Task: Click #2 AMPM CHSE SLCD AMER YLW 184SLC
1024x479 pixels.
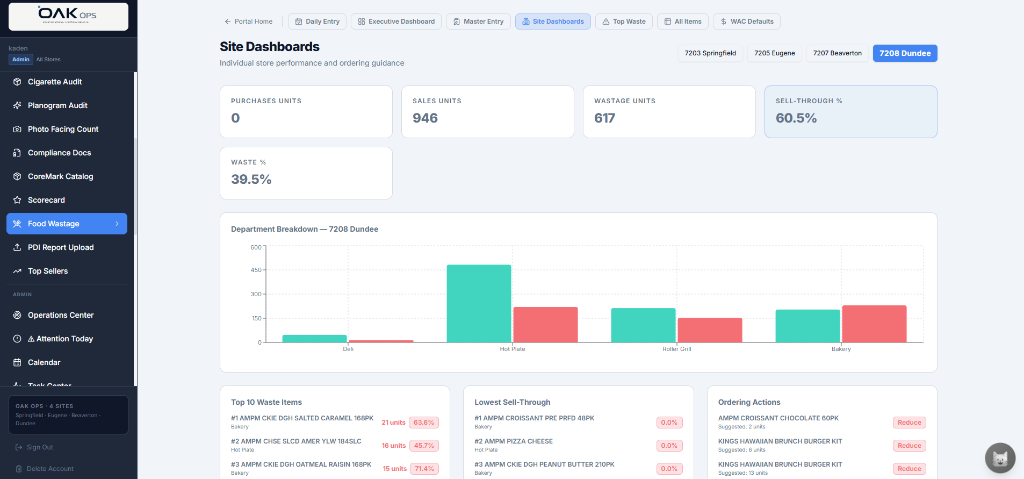Action: click(296, 441)
